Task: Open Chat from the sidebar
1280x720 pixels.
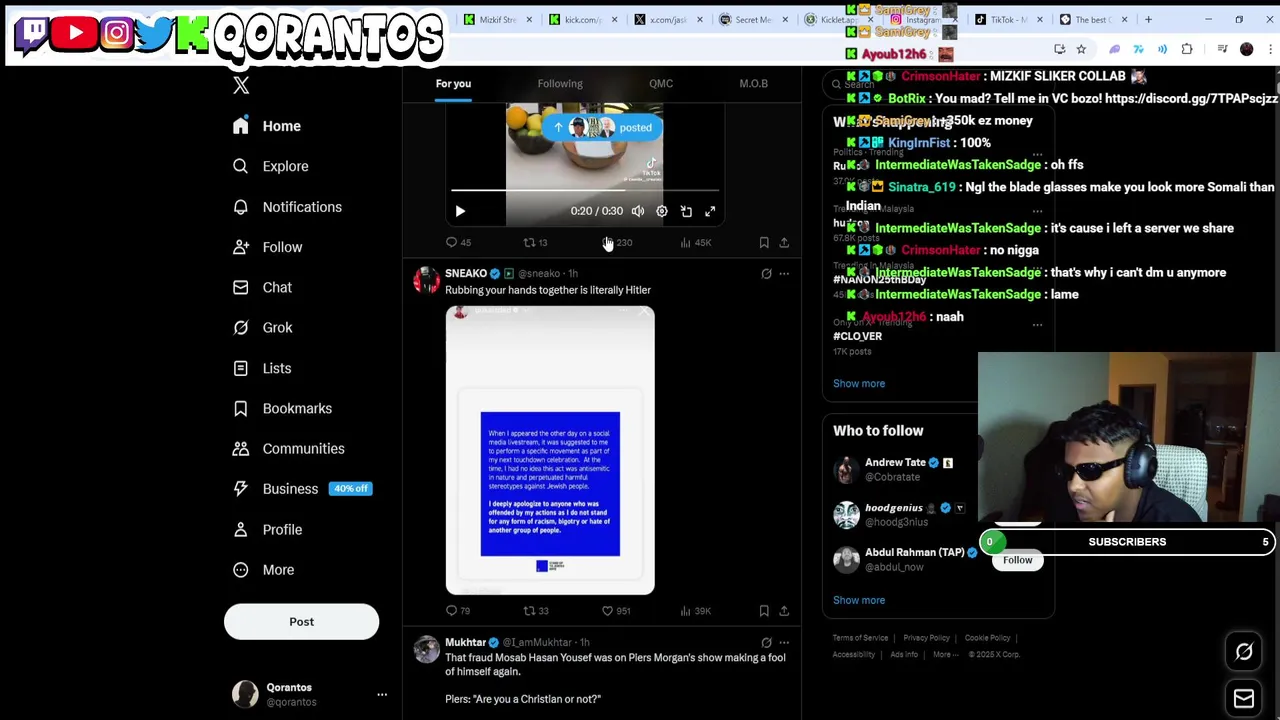Action: point(262,287)
